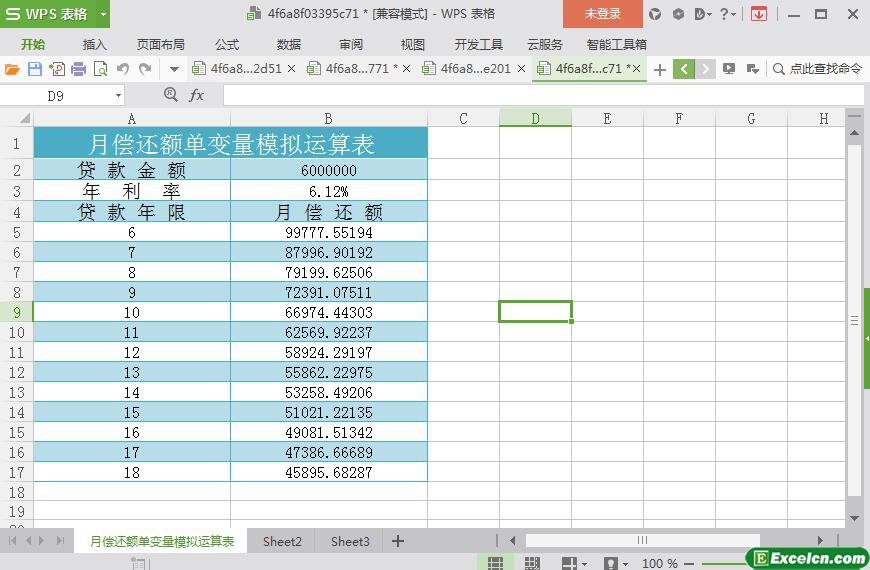
Task: Undo the last action
Action: (123, 69)
